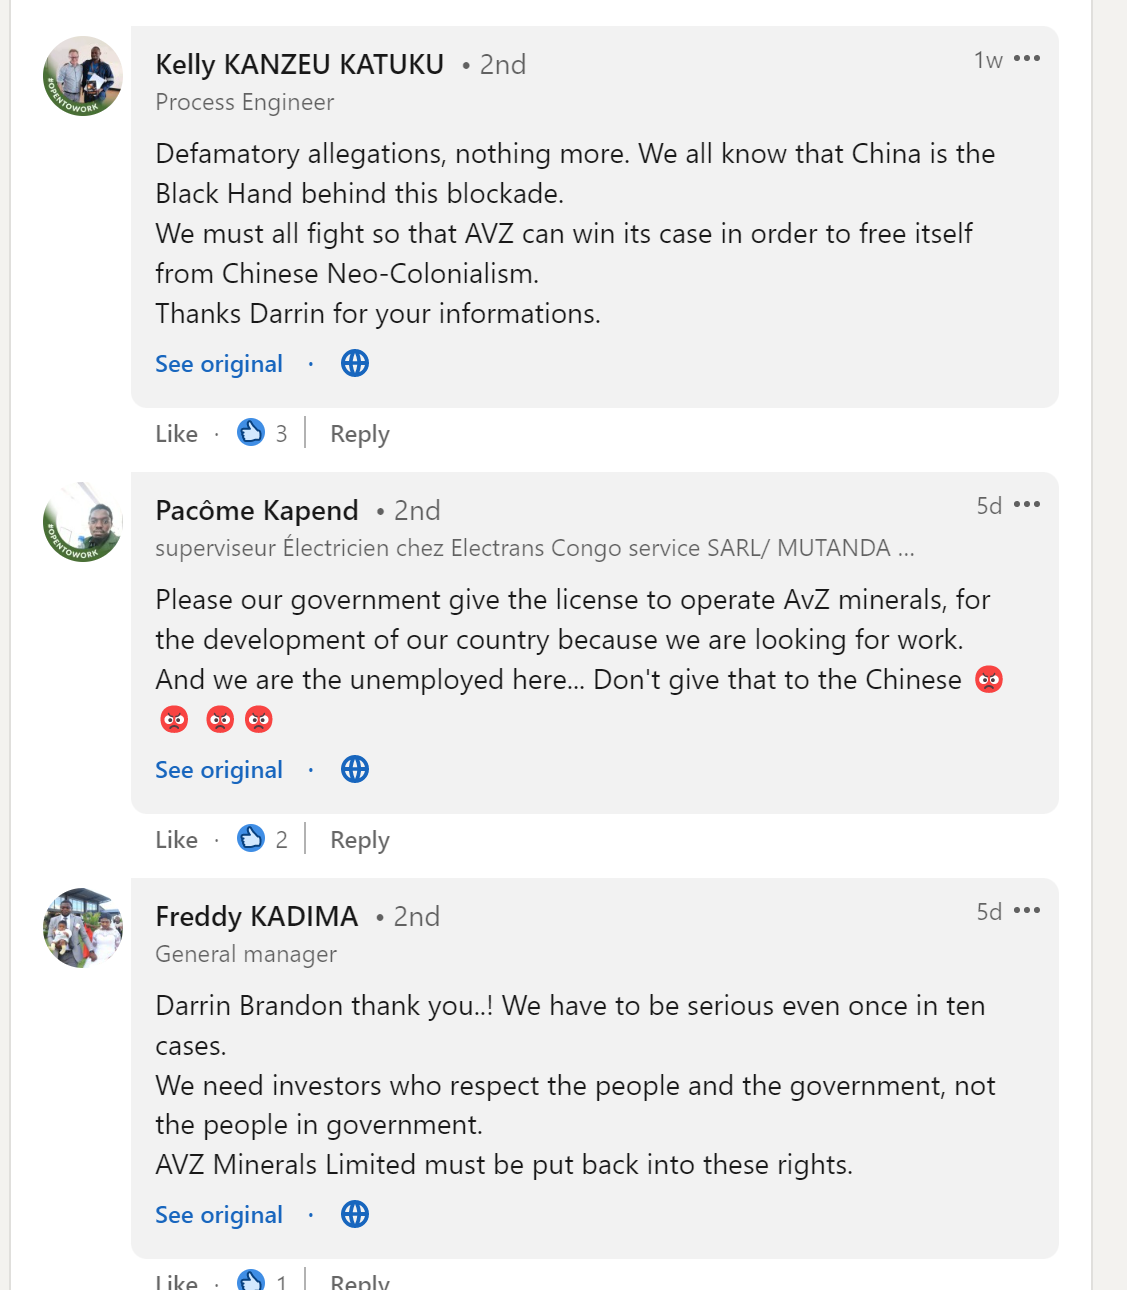
Task: Open Freddy KADIMA's profile name
Action: [x=257, y=917]
